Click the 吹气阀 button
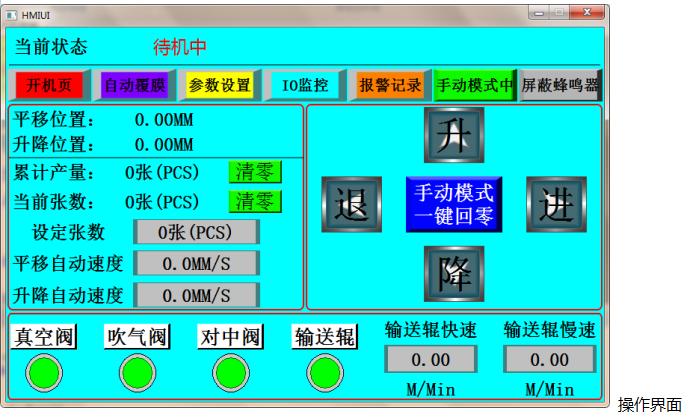This screenshot has width=686, height=413. pos(137,337)
